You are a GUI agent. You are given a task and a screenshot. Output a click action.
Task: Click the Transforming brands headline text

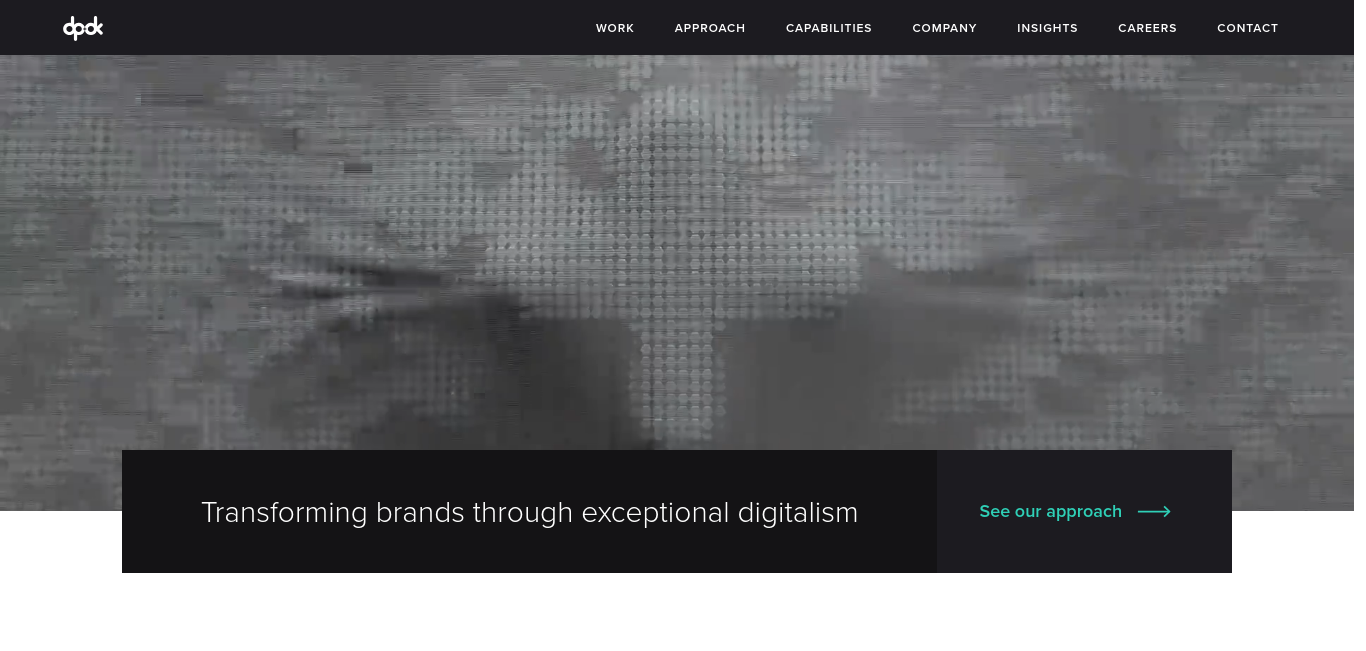(x=529, y=513)
